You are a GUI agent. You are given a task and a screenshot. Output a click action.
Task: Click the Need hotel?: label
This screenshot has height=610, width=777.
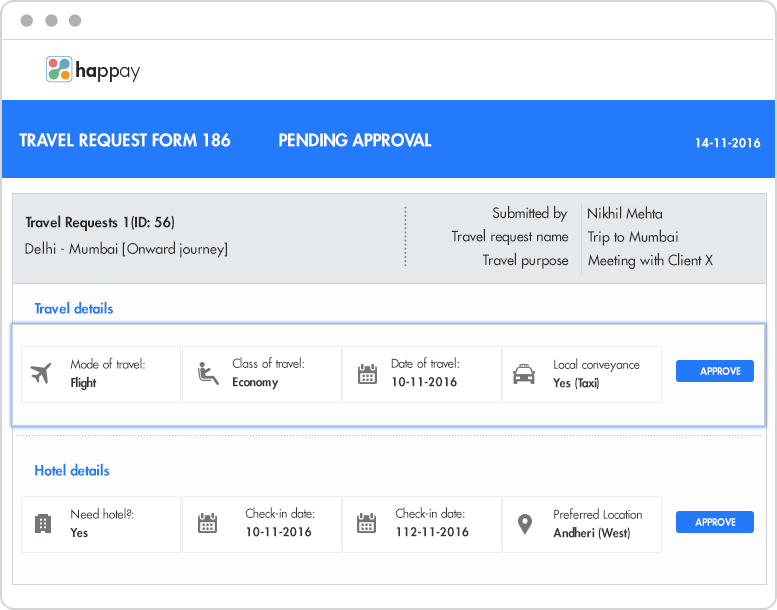pyautogui.click(x=102, y=514)
